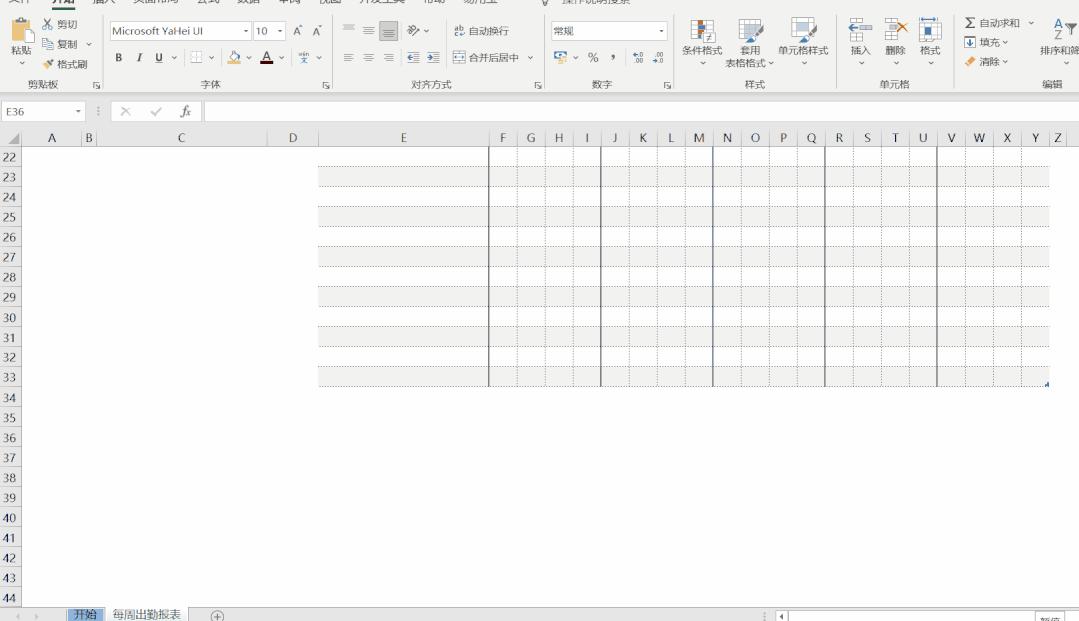
Task: Select all cells with corner triangle
Action: click(x=12, y=138)
